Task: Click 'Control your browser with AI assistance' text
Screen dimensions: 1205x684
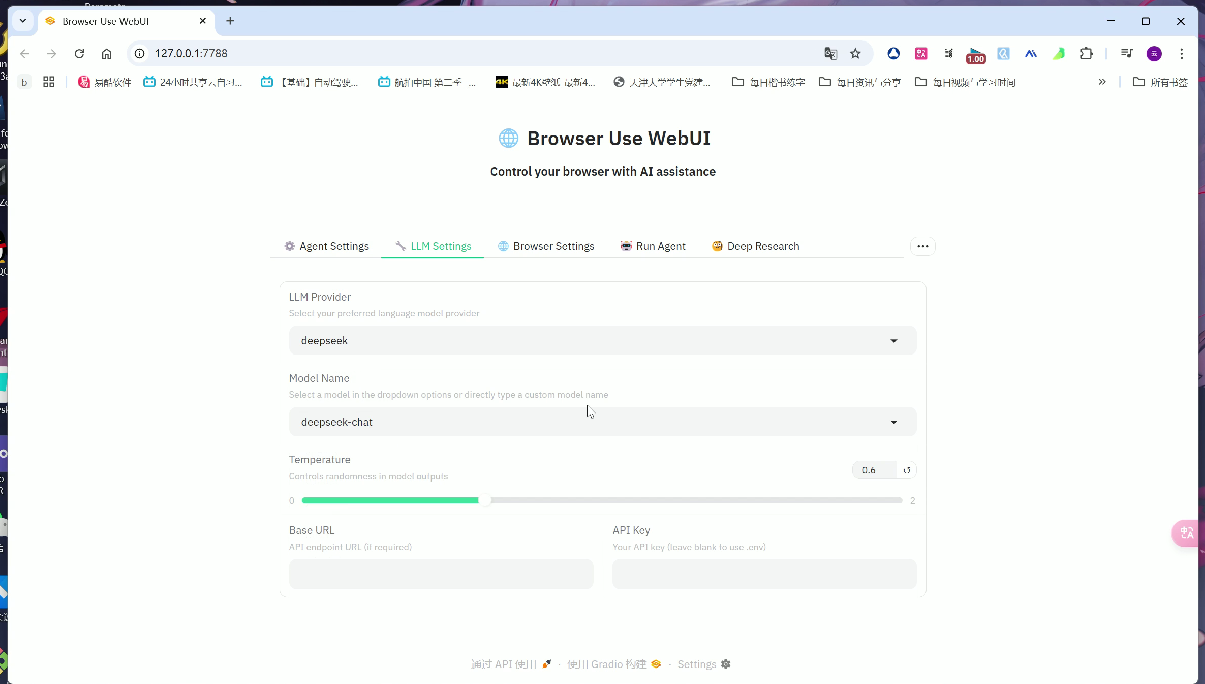Action: (x=603, y=172)
